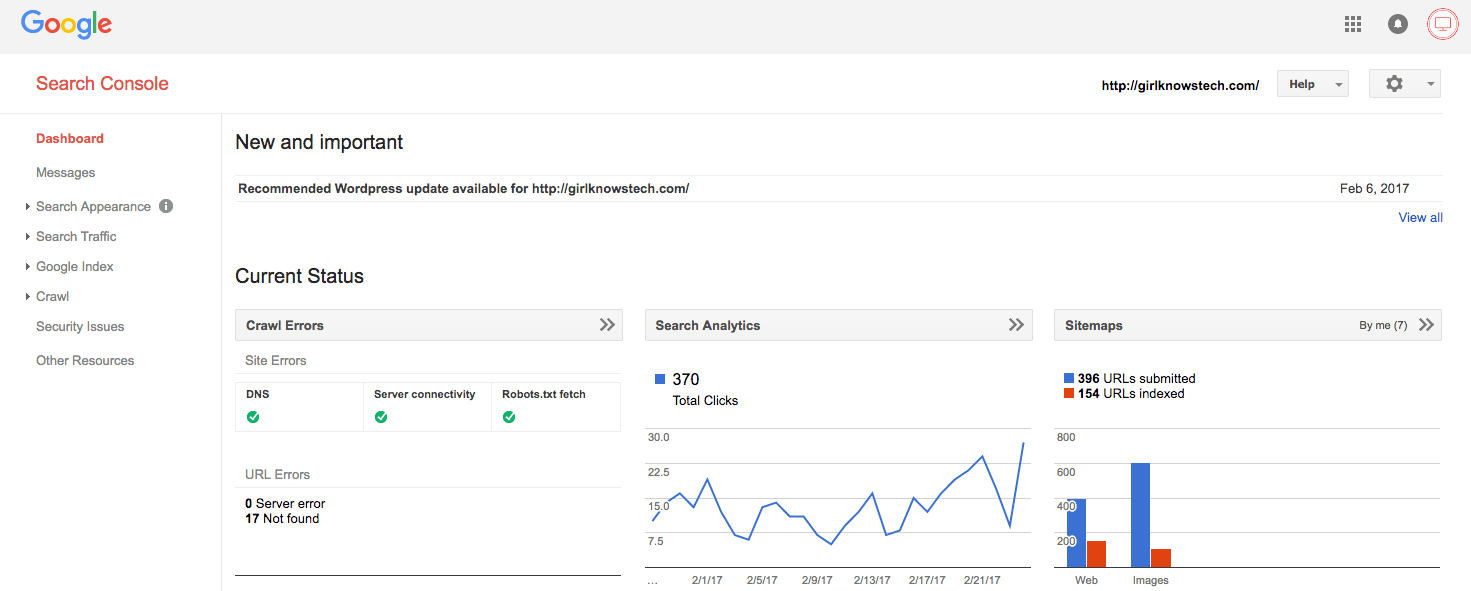
Task: Open the Recommended Wordpress update message
Action: 464,188
